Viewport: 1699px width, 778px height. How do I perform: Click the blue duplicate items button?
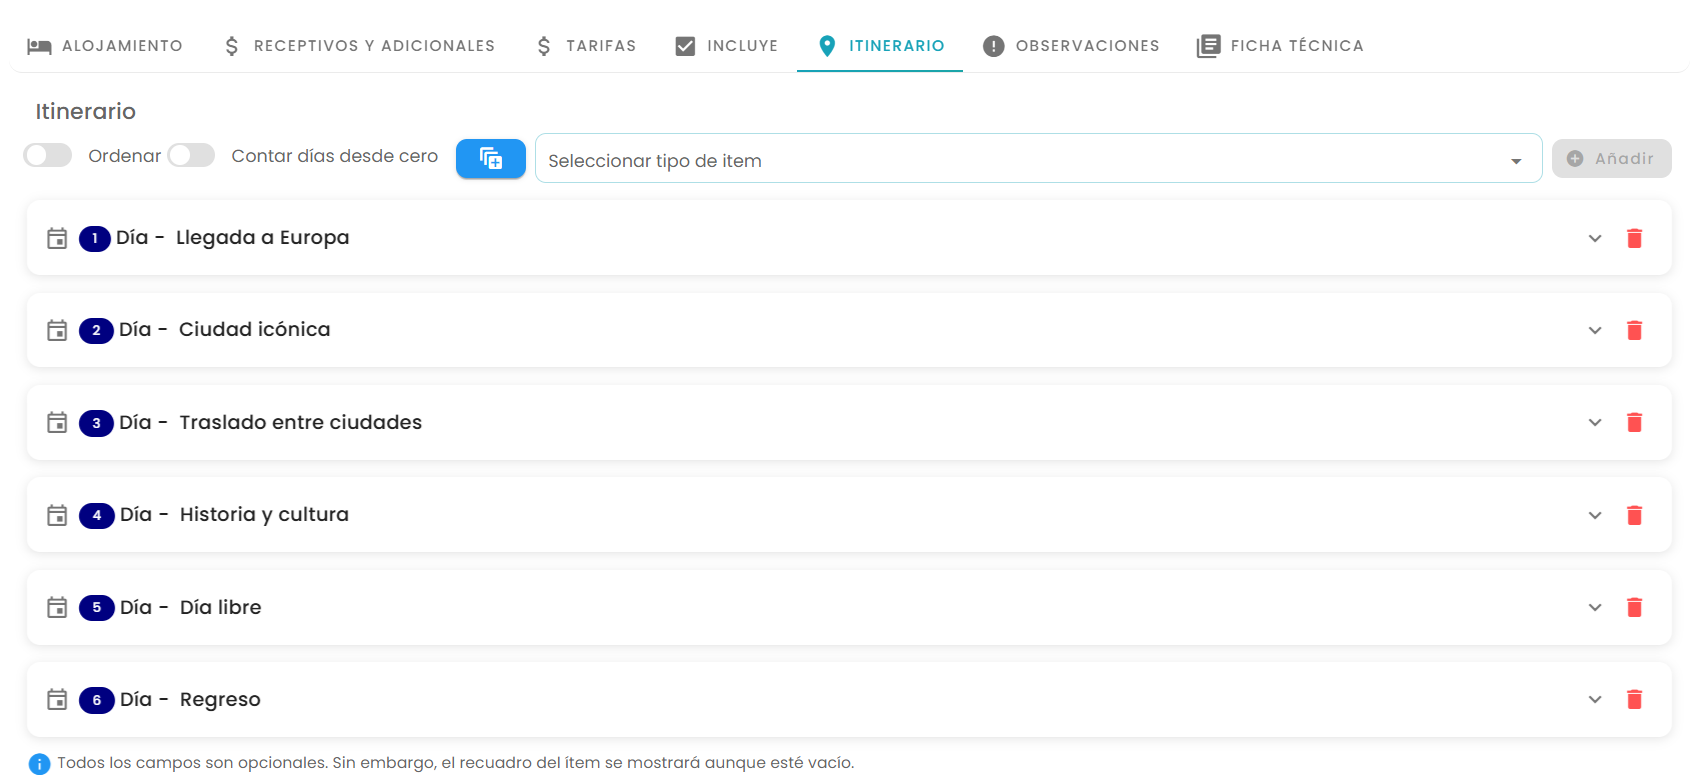[490, 158]
